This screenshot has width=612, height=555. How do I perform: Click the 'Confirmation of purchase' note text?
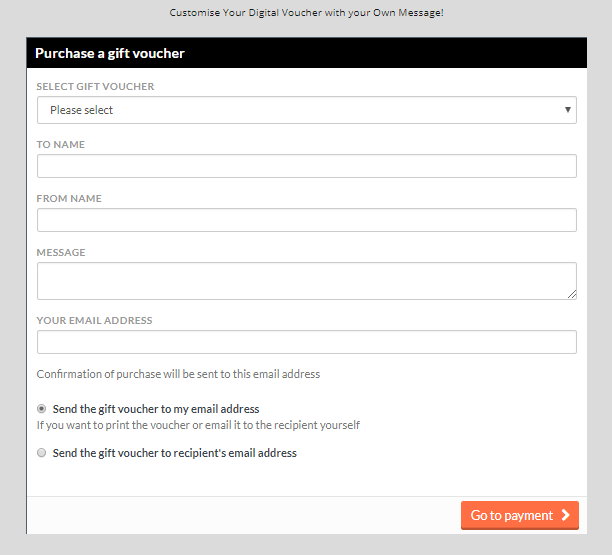pyautogui.click(x=178, y=374)
